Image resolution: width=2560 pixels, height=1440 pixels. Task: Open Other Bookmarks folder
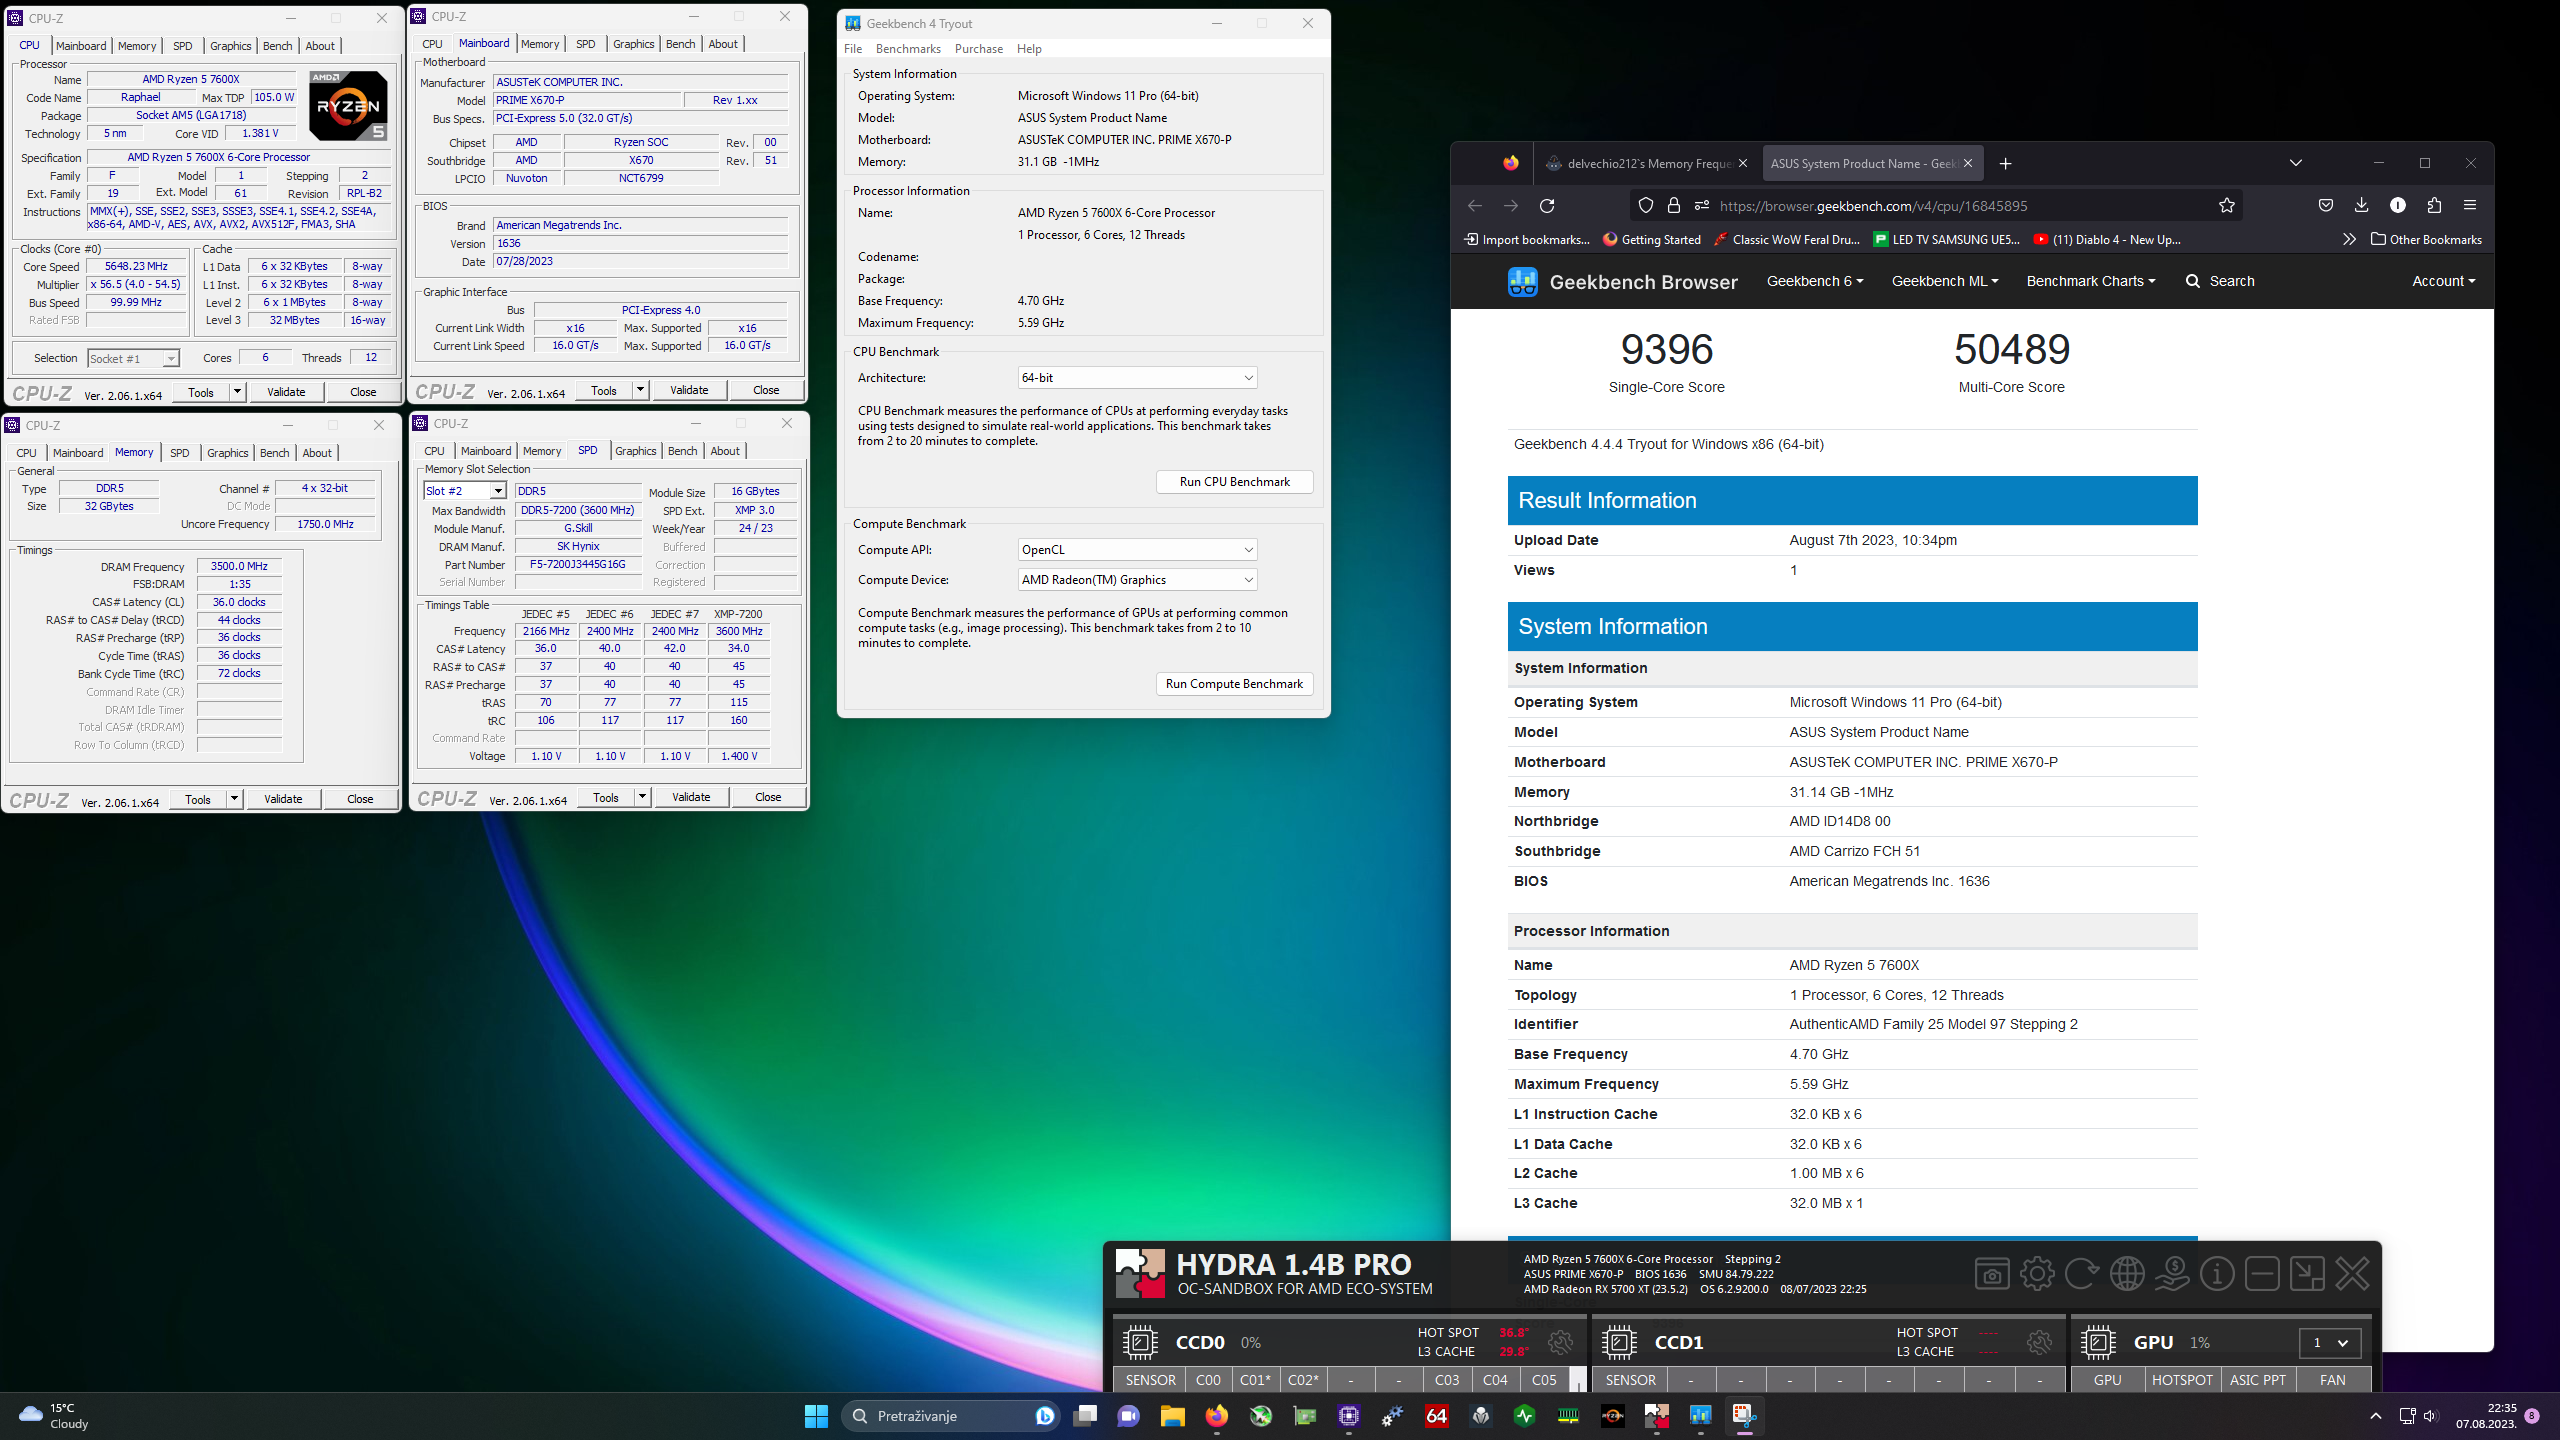click(2426, 240)
